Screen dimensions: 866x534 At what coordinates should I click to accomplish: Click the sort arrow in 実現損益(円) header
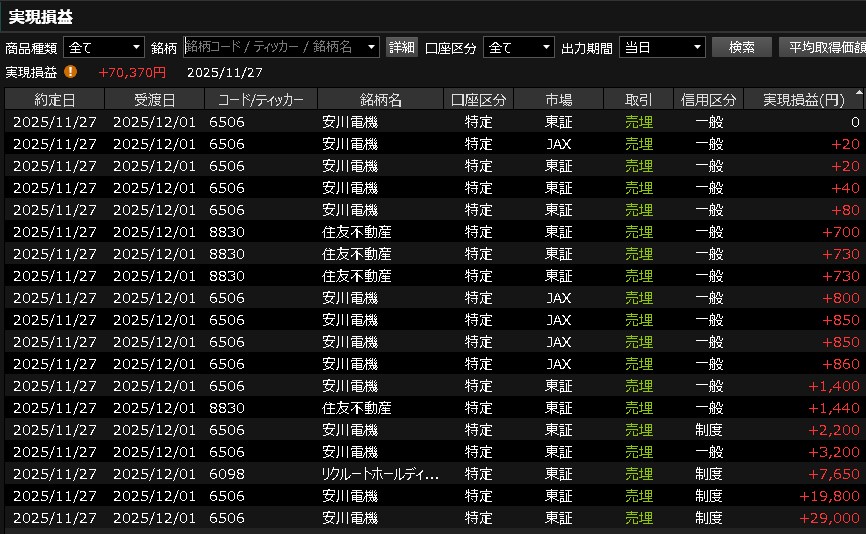857,99
